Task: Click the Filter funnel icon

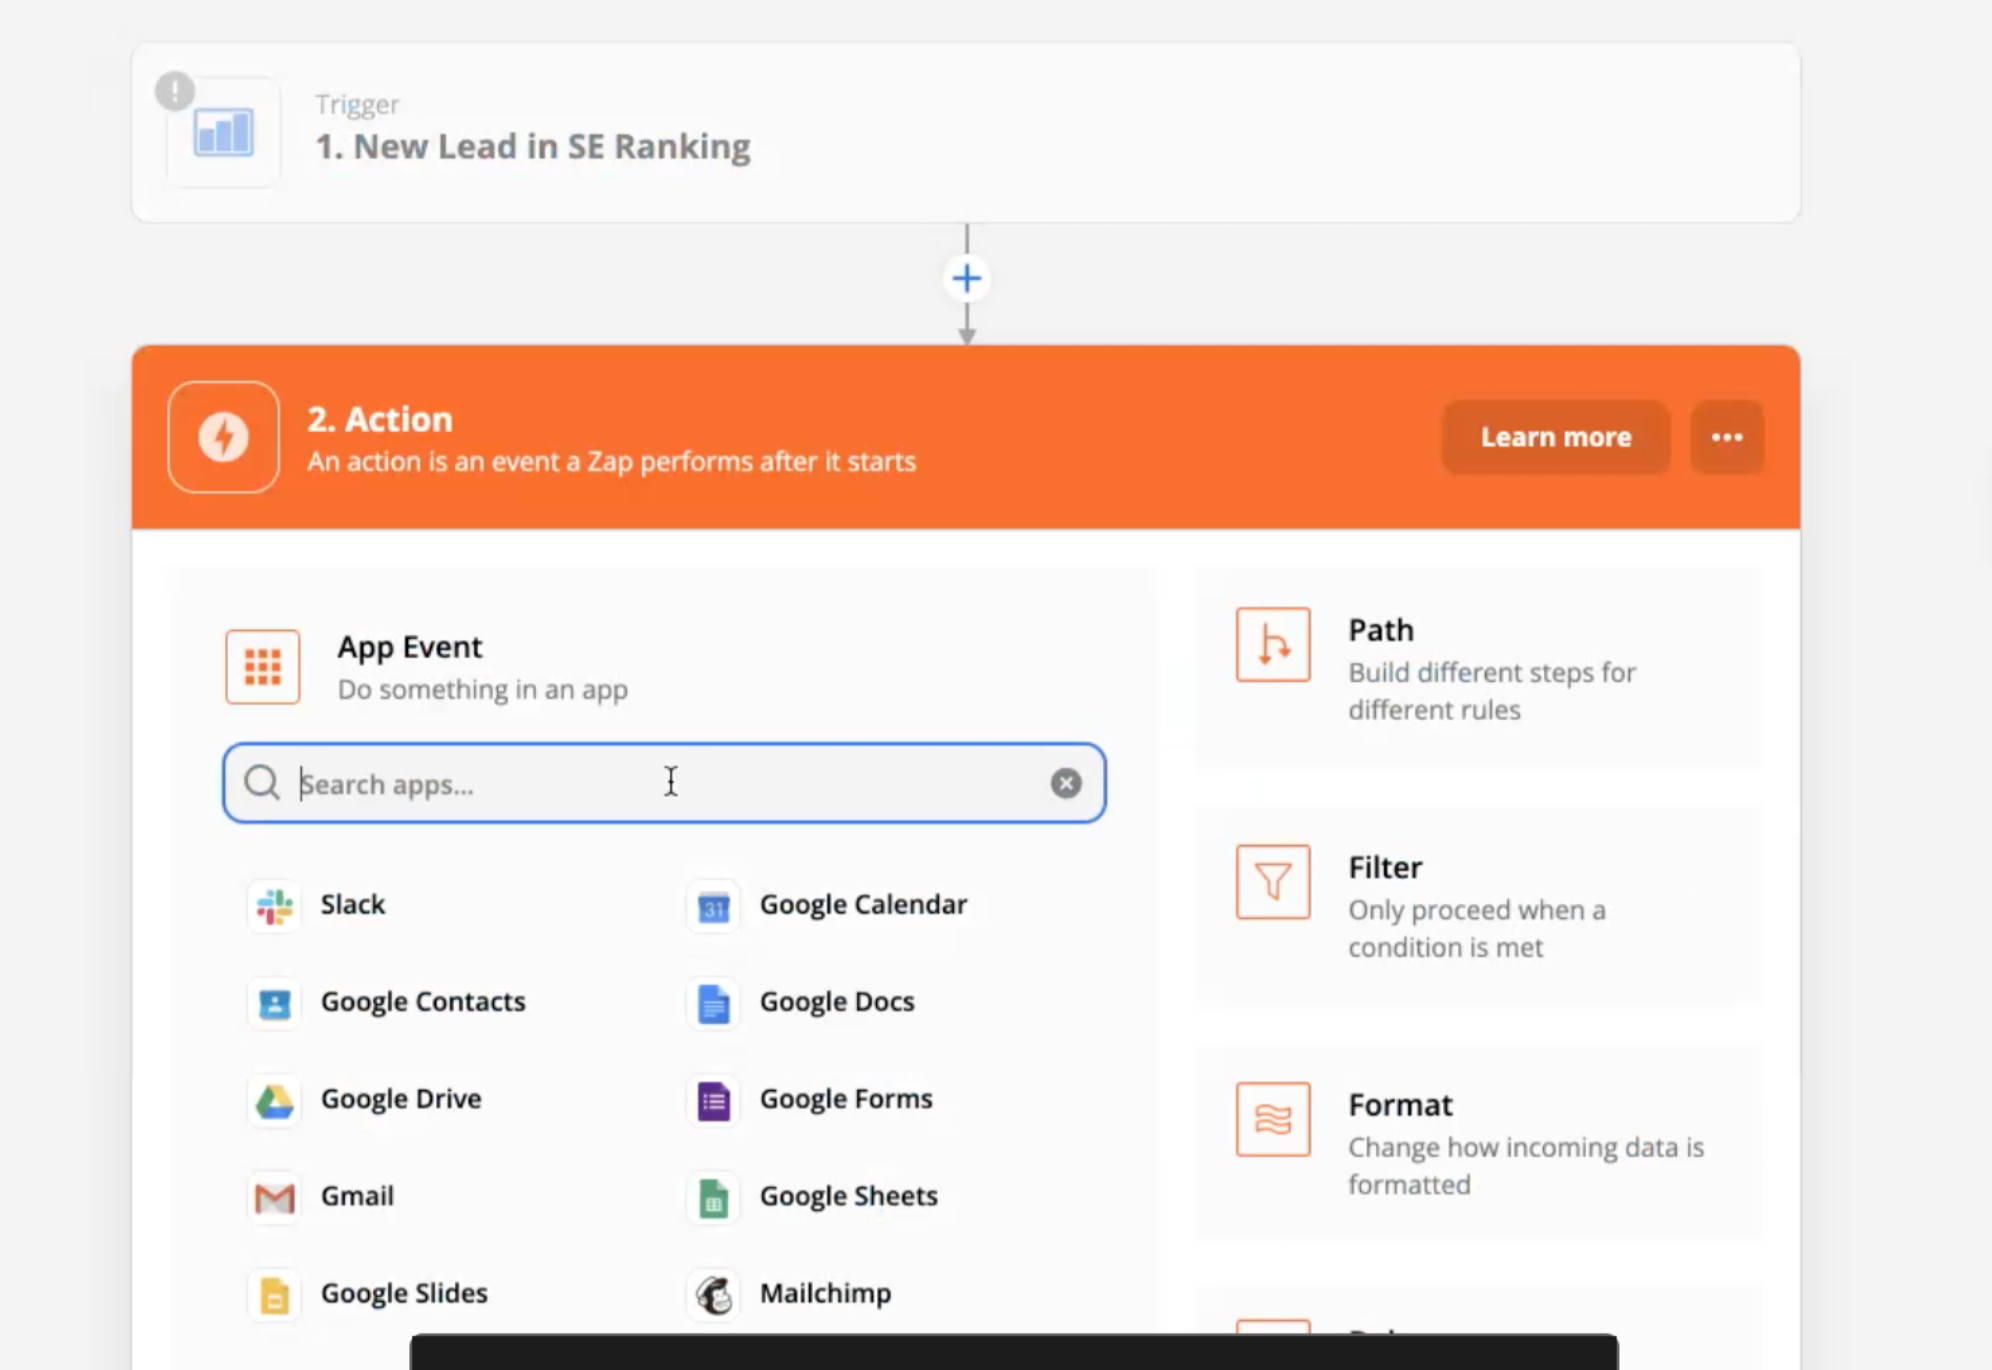Action: (x=1273, y=882)
